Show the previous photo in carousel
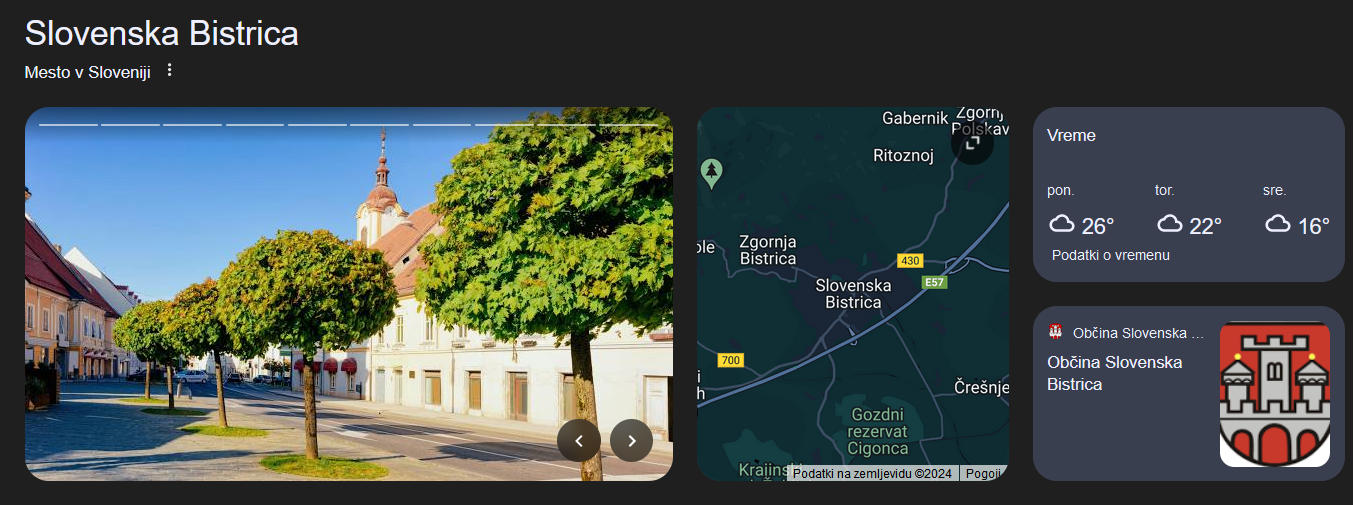Image resolution: width=1353 pixels, height=505 pixels. (579, 440)
